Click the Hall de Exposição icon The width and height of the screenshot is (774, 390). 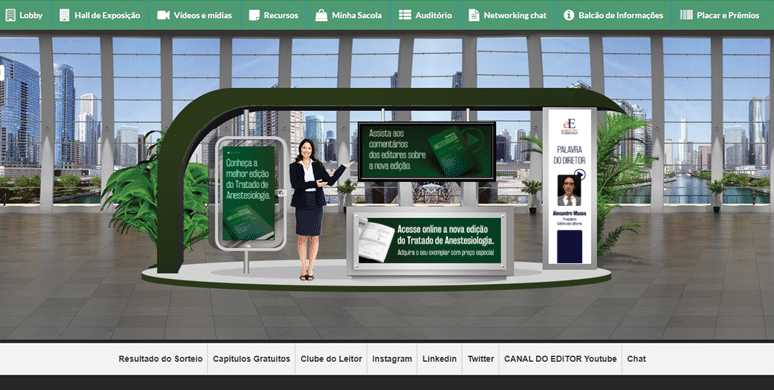click(x=64, y=15)
